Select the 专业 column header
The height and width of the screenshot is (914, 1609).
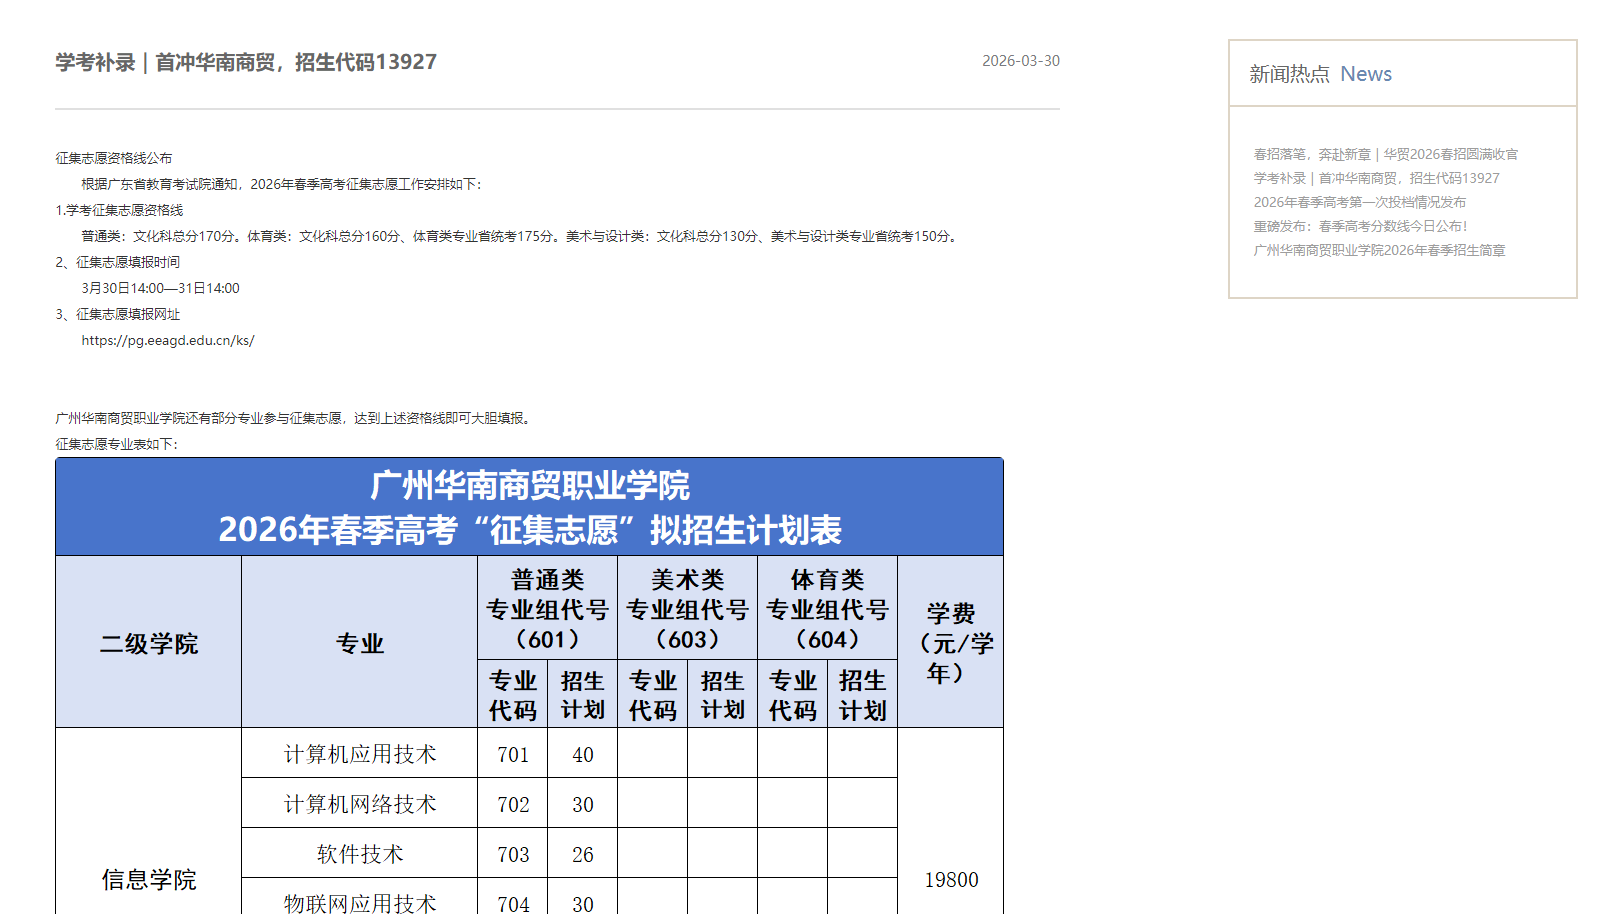coord(359,644)
